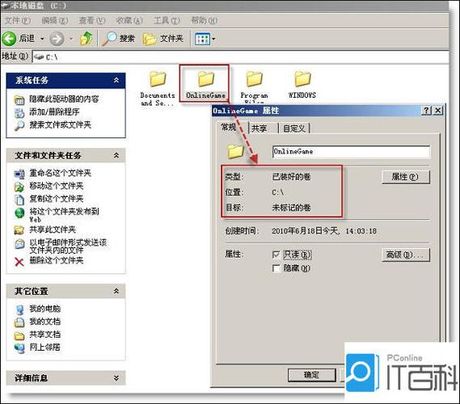Image resolution: width=460 pixels, height=404 pixels.
Task: Open 共享文档 from other places
Action: (45, 334)
